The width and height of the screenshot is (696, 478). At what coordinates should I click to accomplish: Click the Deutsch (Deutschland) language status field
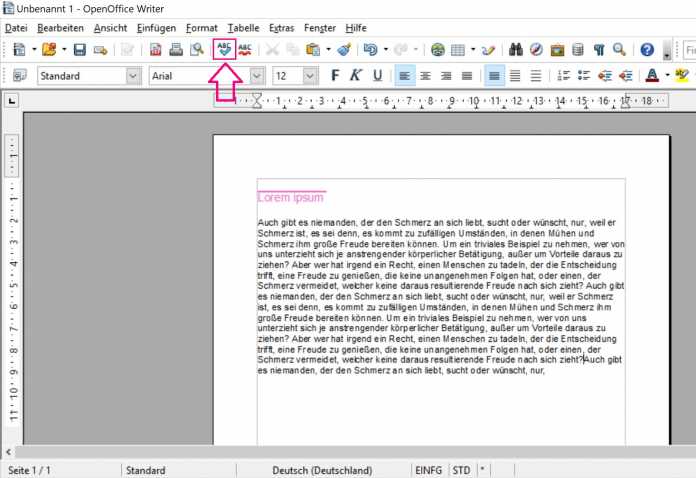tap(322, 470)
